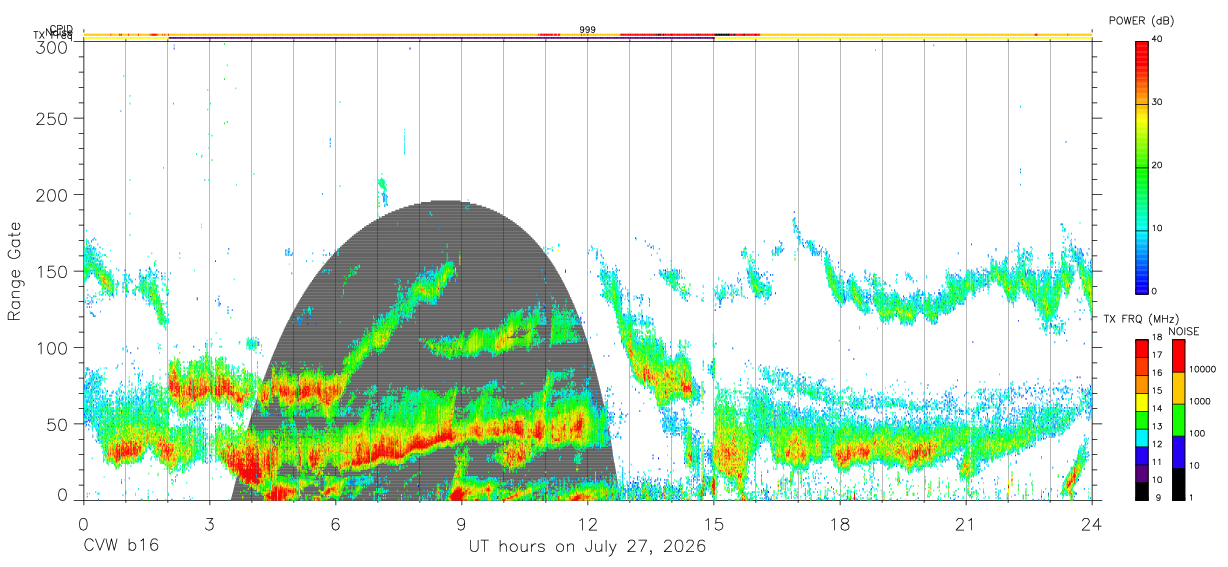Image resolution: width=1228 pixels, height=567 pixels.
Task: Click the 14 MHz label on TX FRQ scale
Action: tap(1157, 409)
